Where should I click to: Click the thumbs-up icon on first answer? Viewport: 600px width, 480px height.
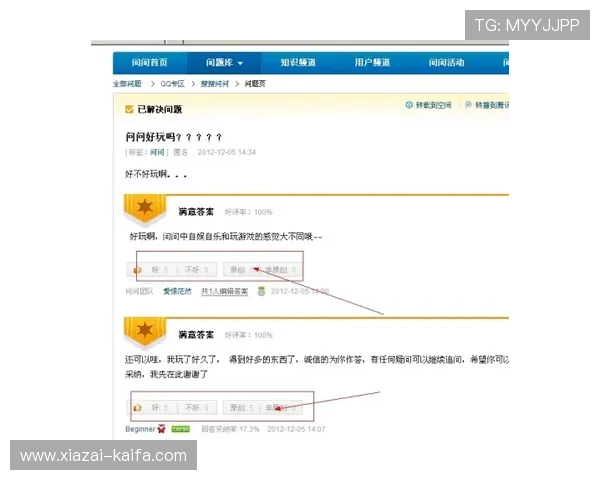coord(137,270)
